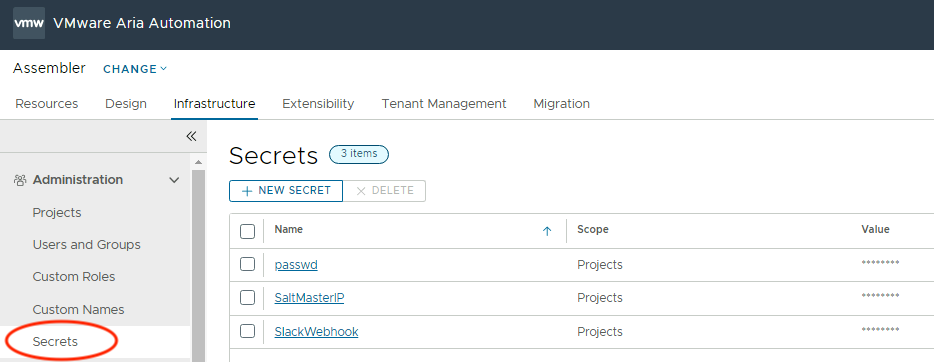Screen dimensions: 934x362
Task: Collapse the Administration section chevron
Action: pos(175,180)
